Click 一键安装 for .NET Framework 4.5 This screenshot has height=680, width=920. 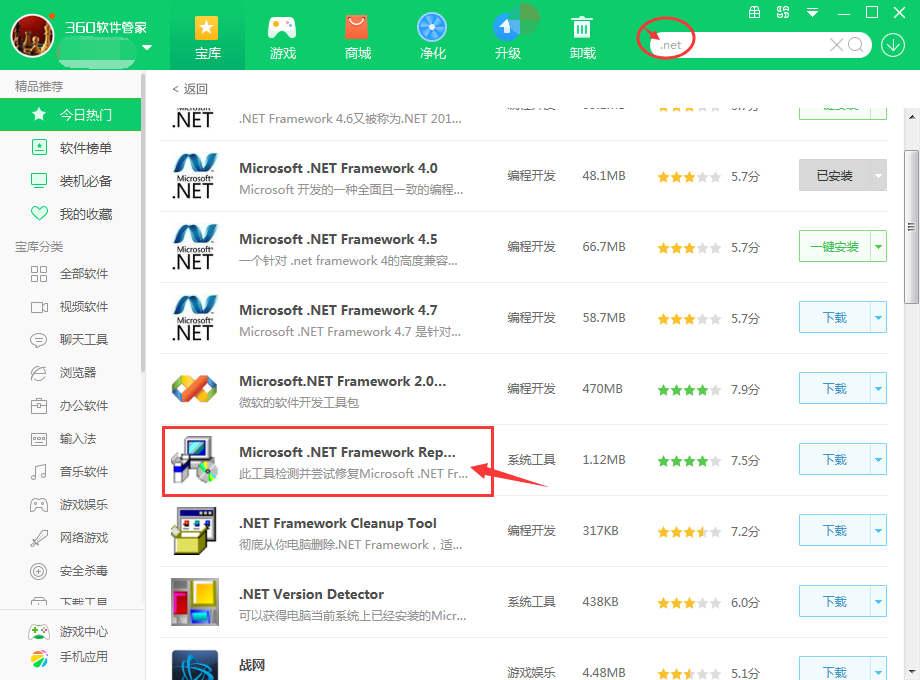click(x=834, y=246)
